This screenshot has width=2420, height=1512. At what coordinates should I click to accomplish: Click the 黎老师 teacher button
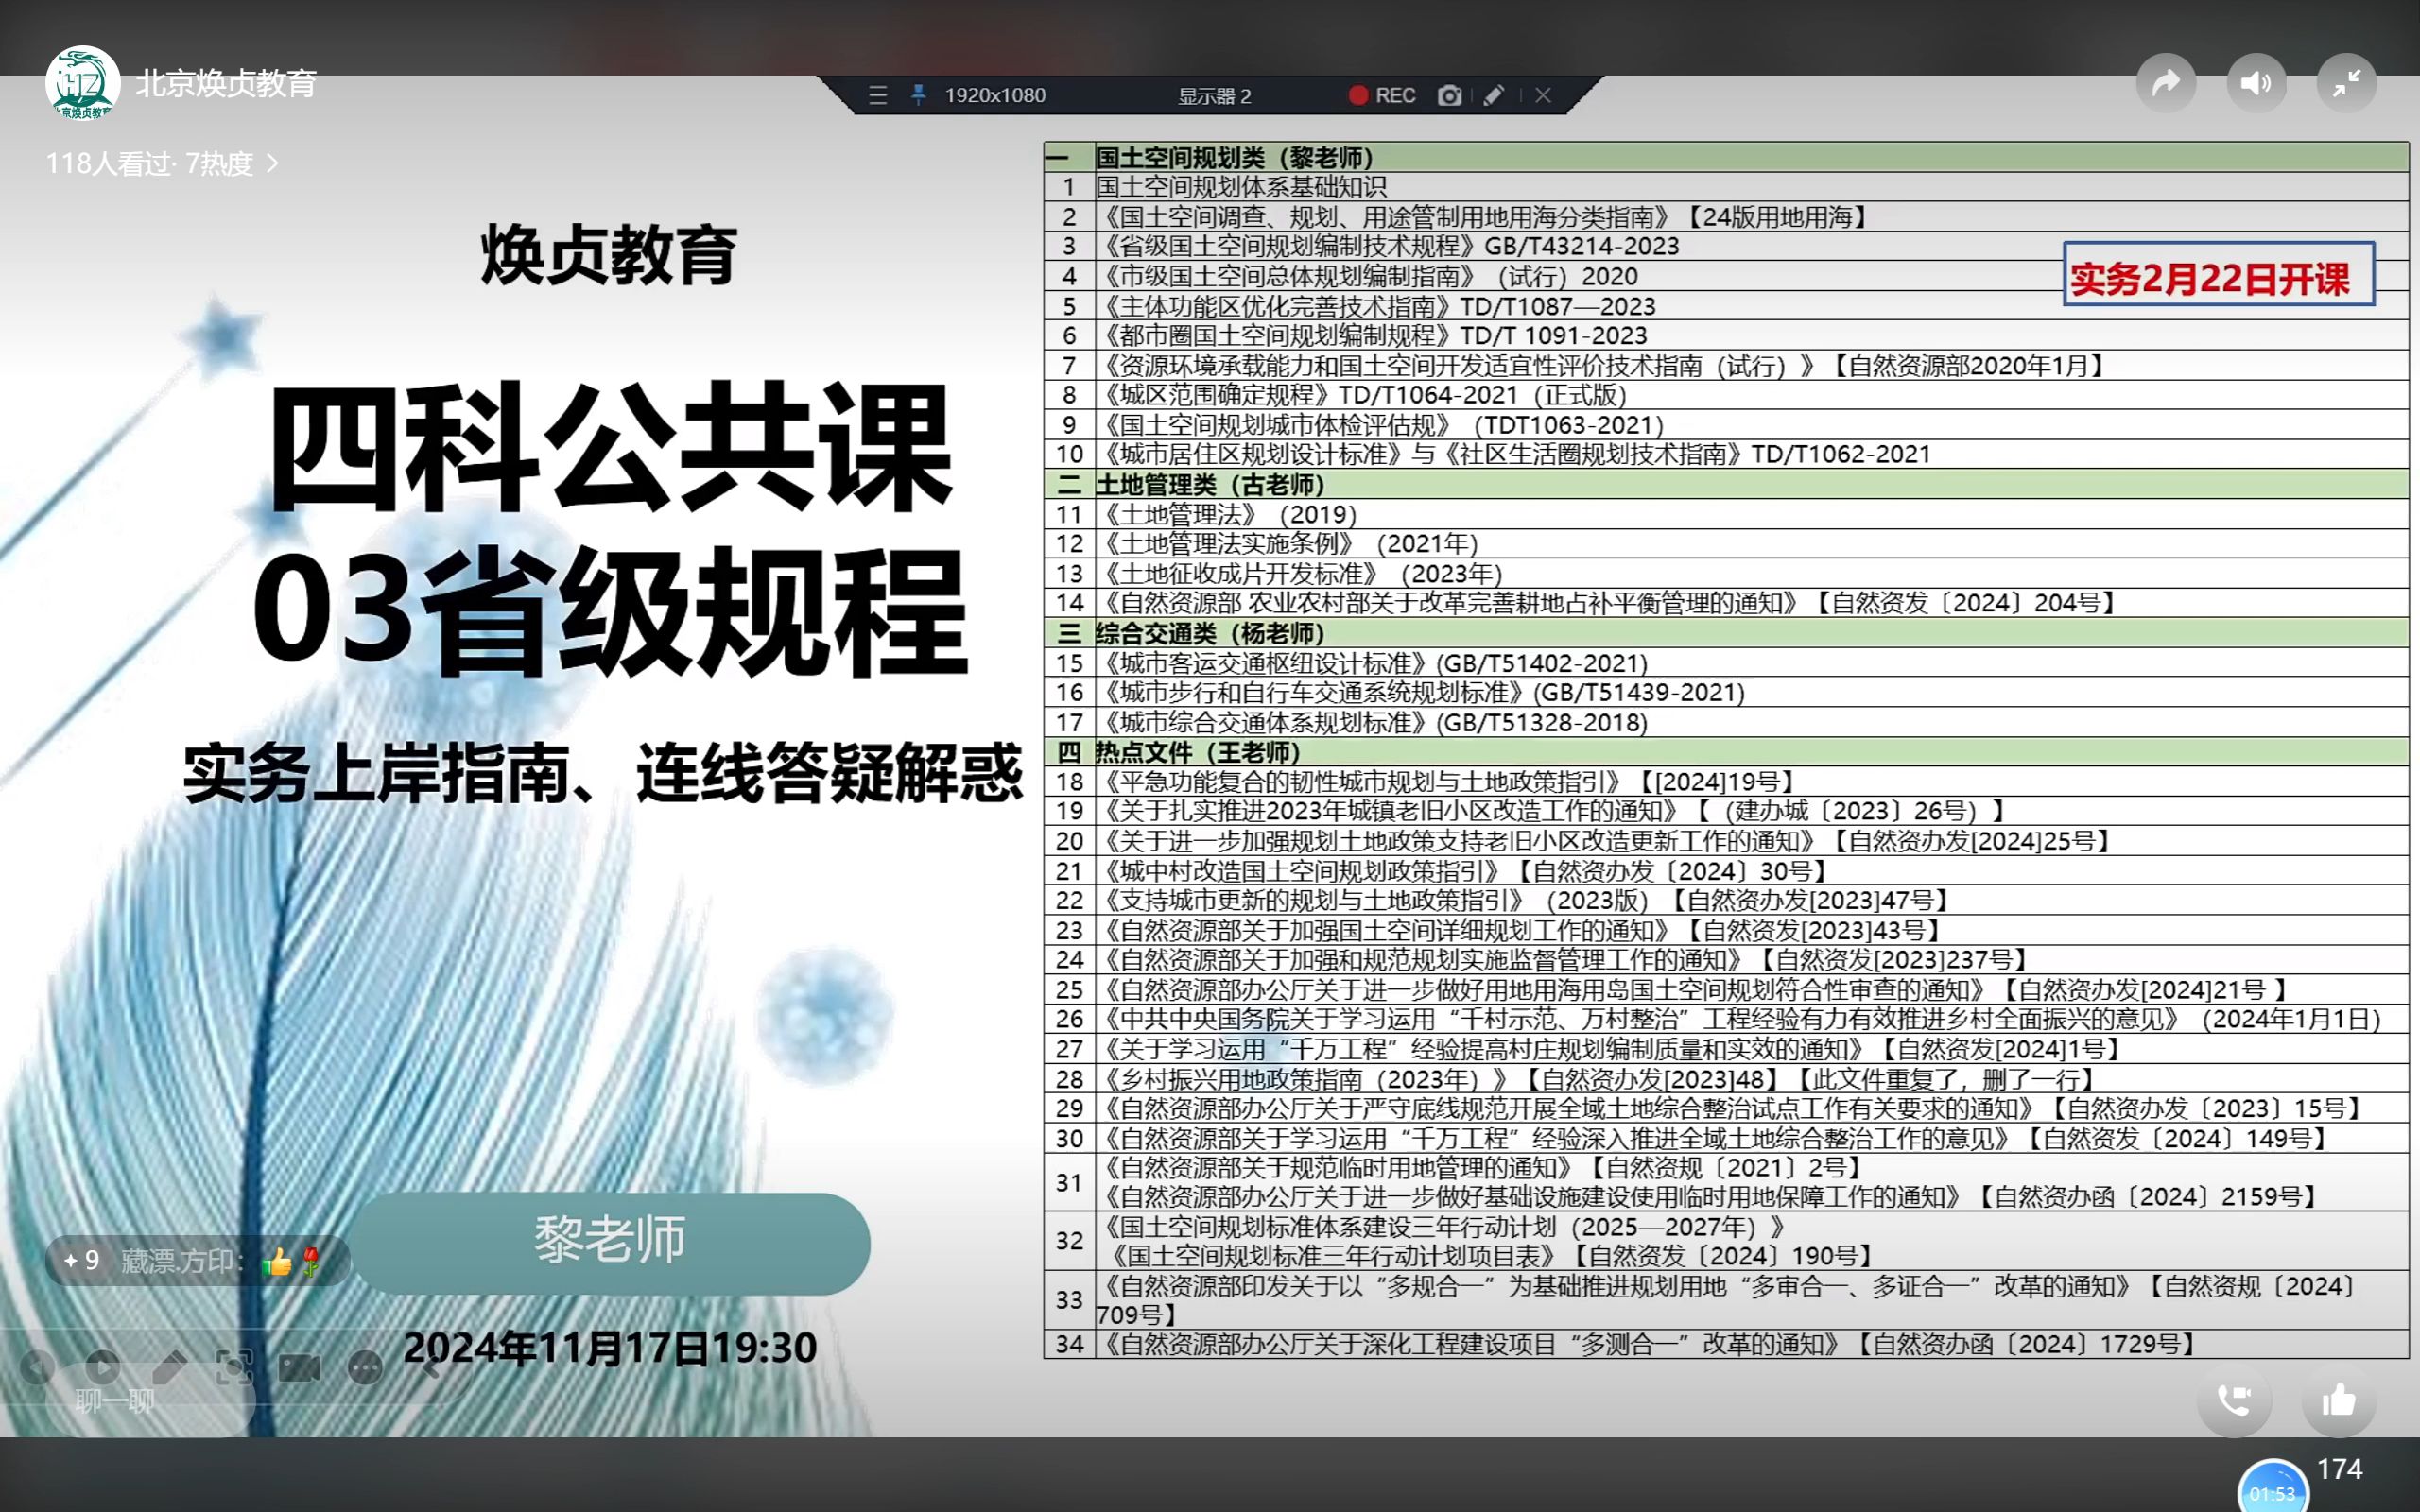pos(610,1242)
